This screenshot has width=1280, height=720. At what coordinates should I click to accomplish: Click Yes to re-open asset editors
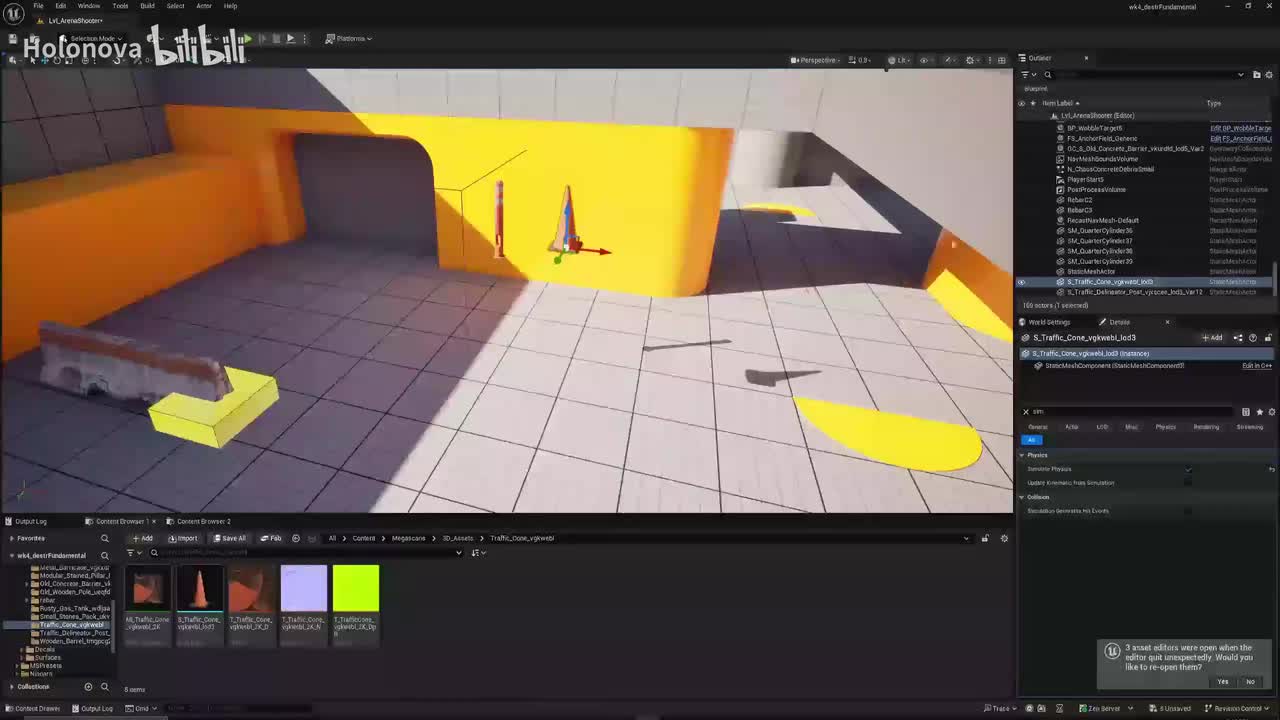tap(1223, 682)
